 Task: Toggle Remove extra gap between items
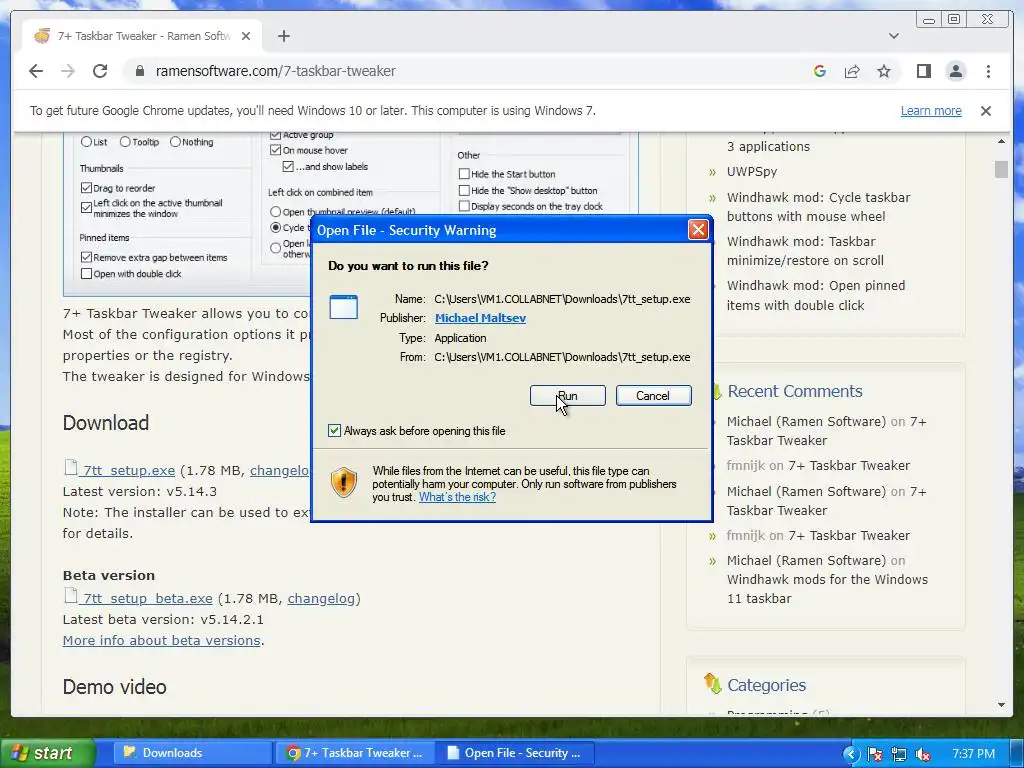[86, 257]
